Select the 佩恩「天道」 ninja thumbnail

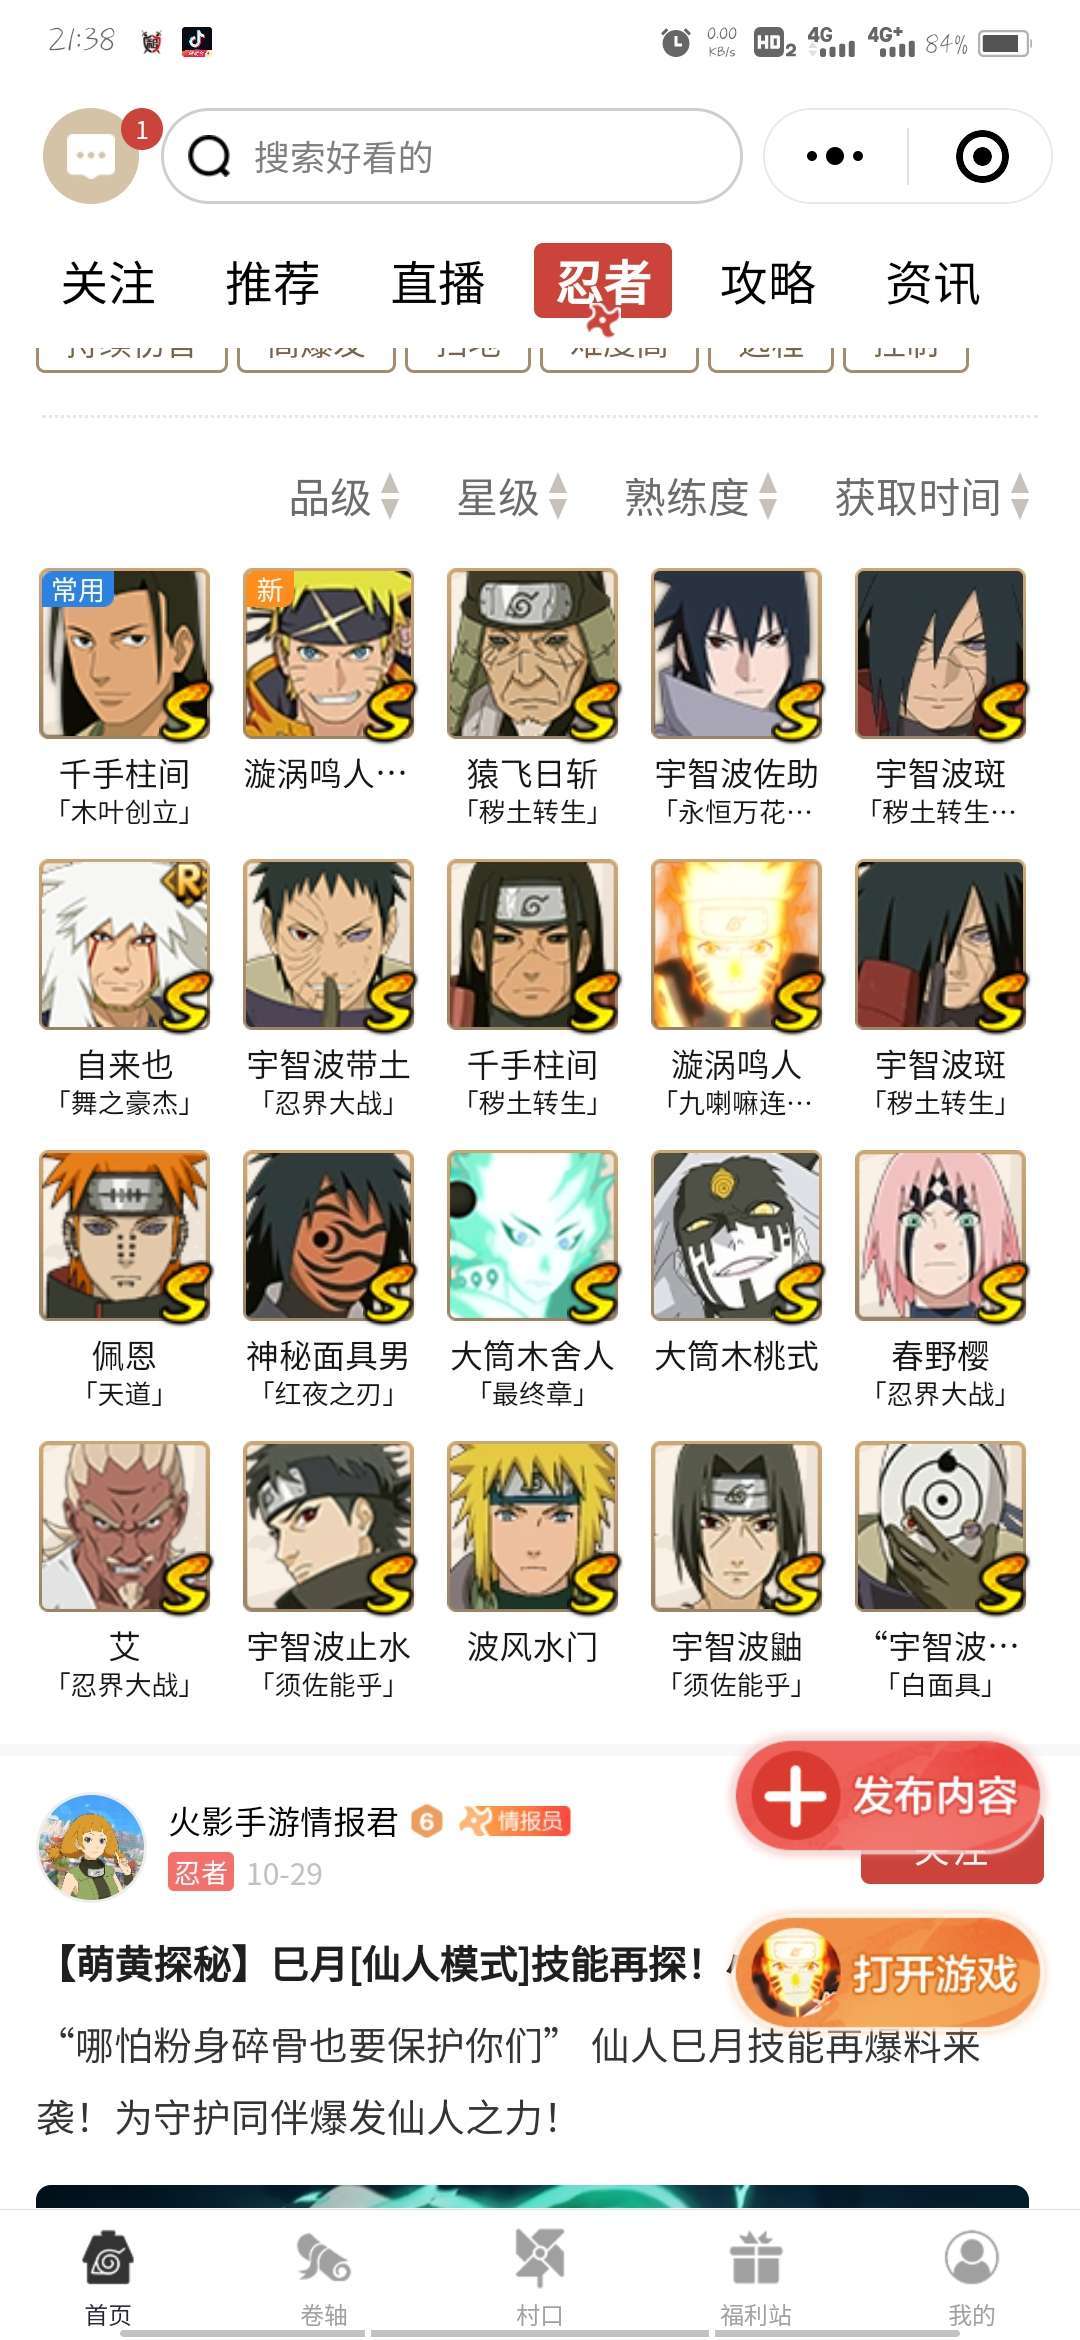(124, 1236)
